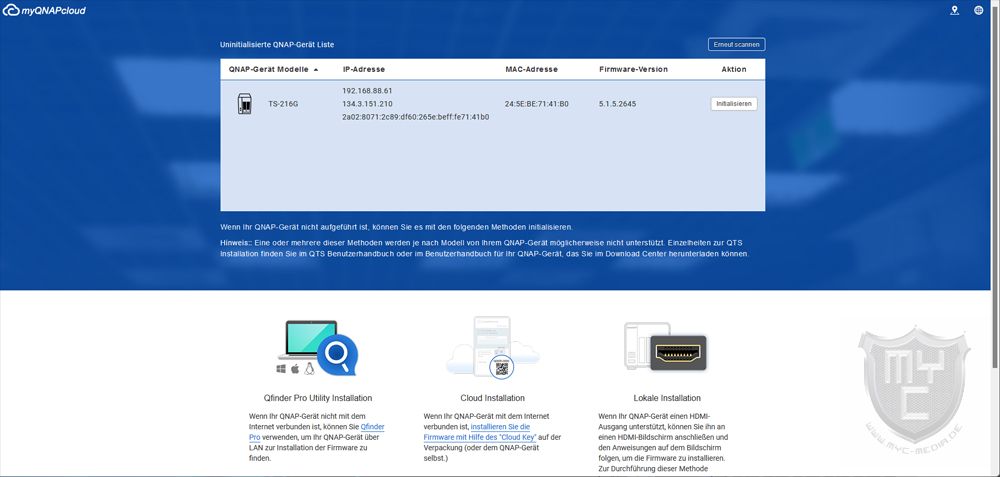The image size is (1000, 477).
Task: Open the language globe icon
Action: (978, 10)
